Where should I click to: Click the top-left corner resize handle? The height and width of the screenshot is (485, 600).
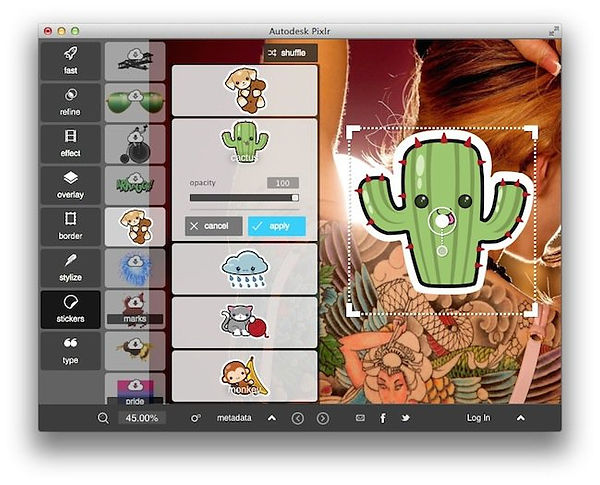(x=353, y=133)
